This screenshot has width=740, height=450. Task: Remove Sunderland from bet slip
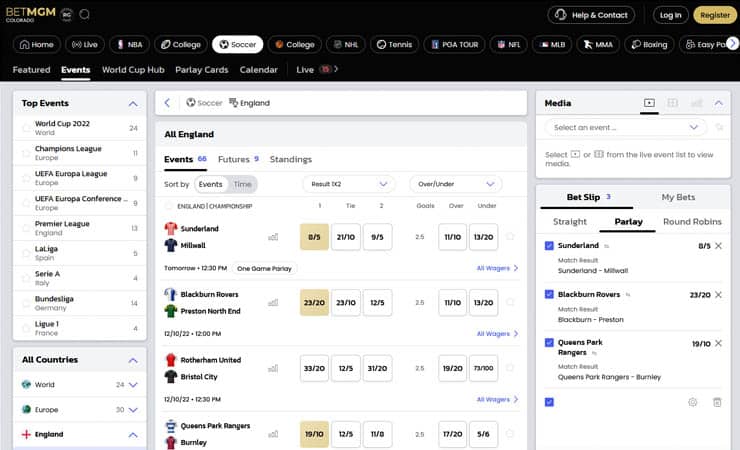pos(718,245)
